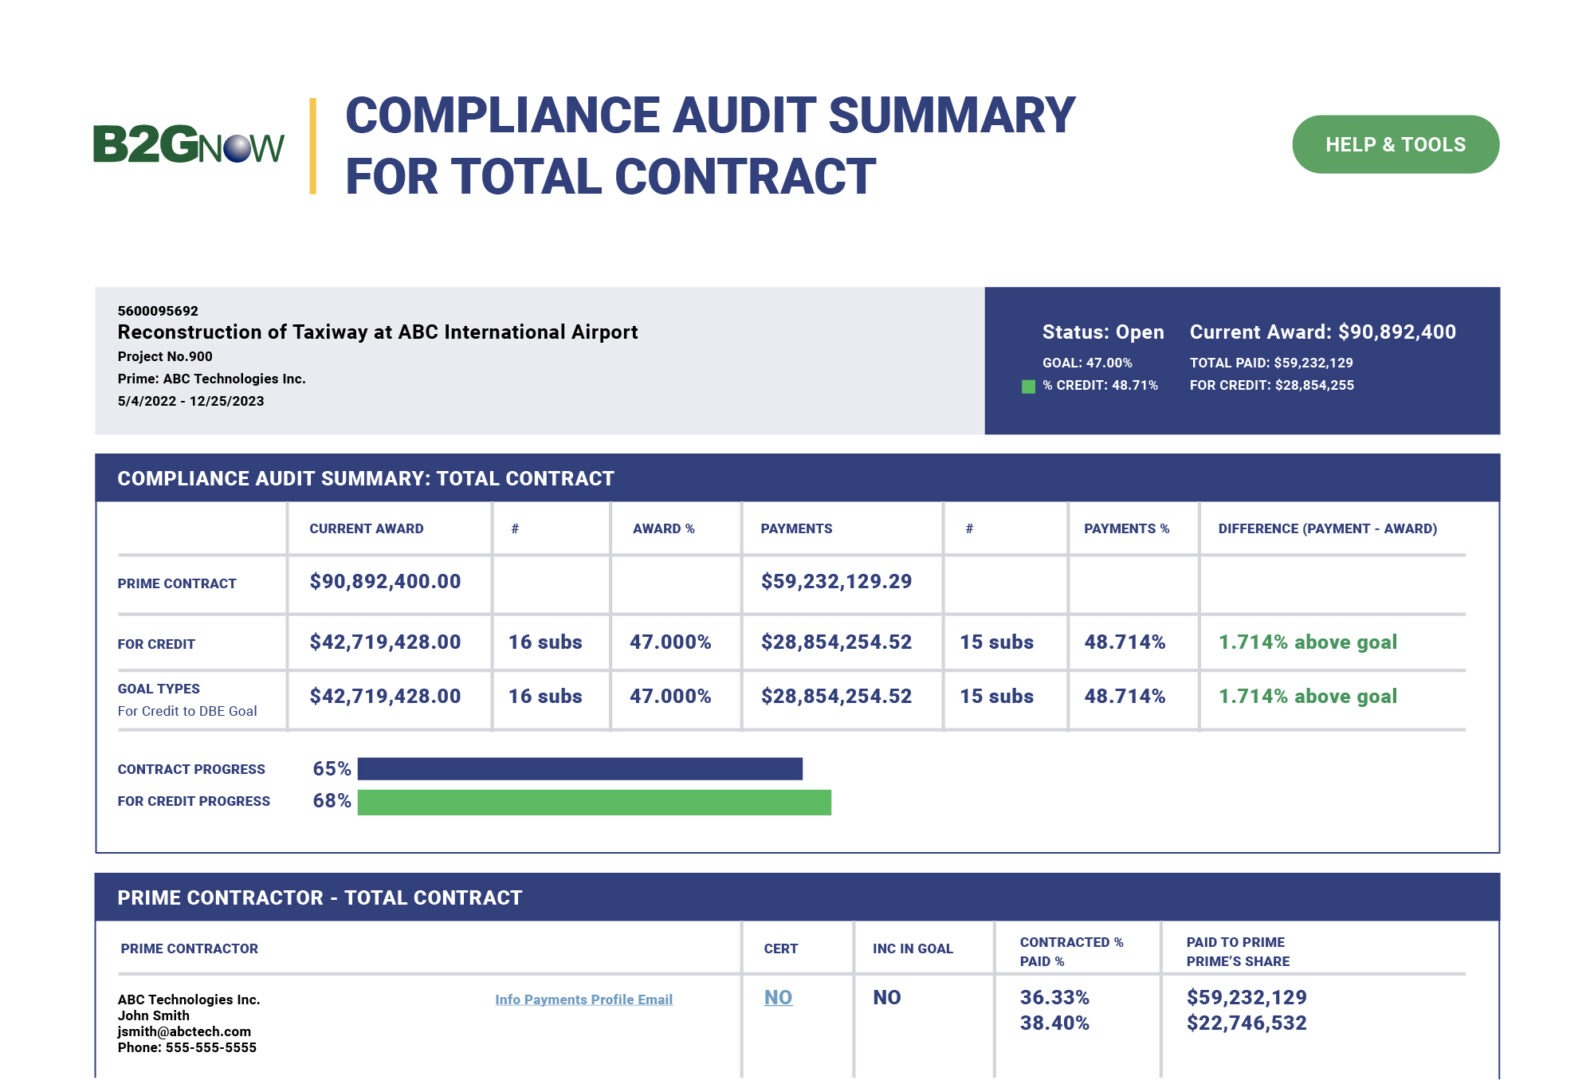Select the green For Credit Progress bar
This screenshot has width=1594, height=1080.
(x=594, y=802)
